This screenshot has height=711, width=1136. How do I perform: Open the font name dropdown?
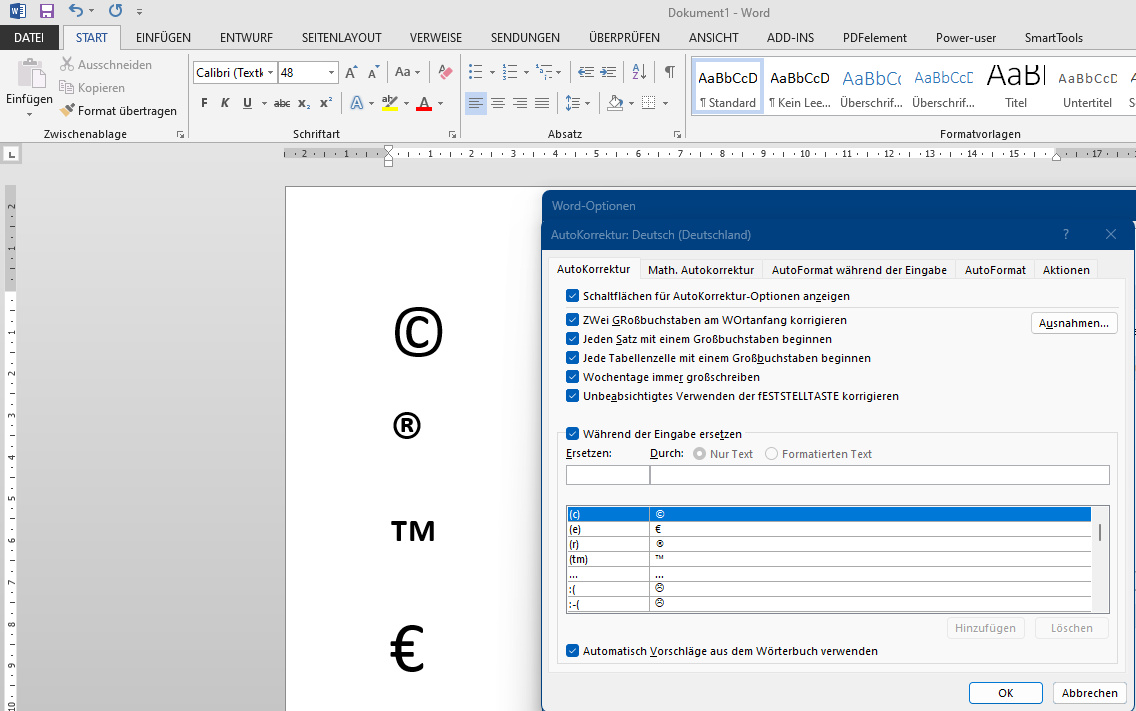pos(270,72)
